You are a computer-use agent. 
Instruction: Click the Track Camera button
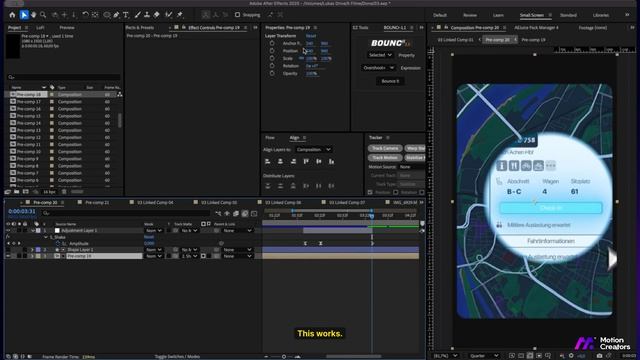tap(385, 149)
